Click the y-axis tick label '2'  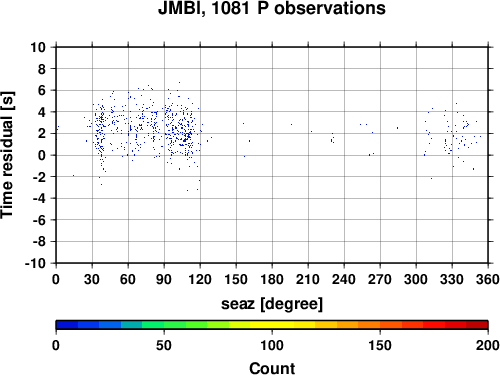pos(41,134)
